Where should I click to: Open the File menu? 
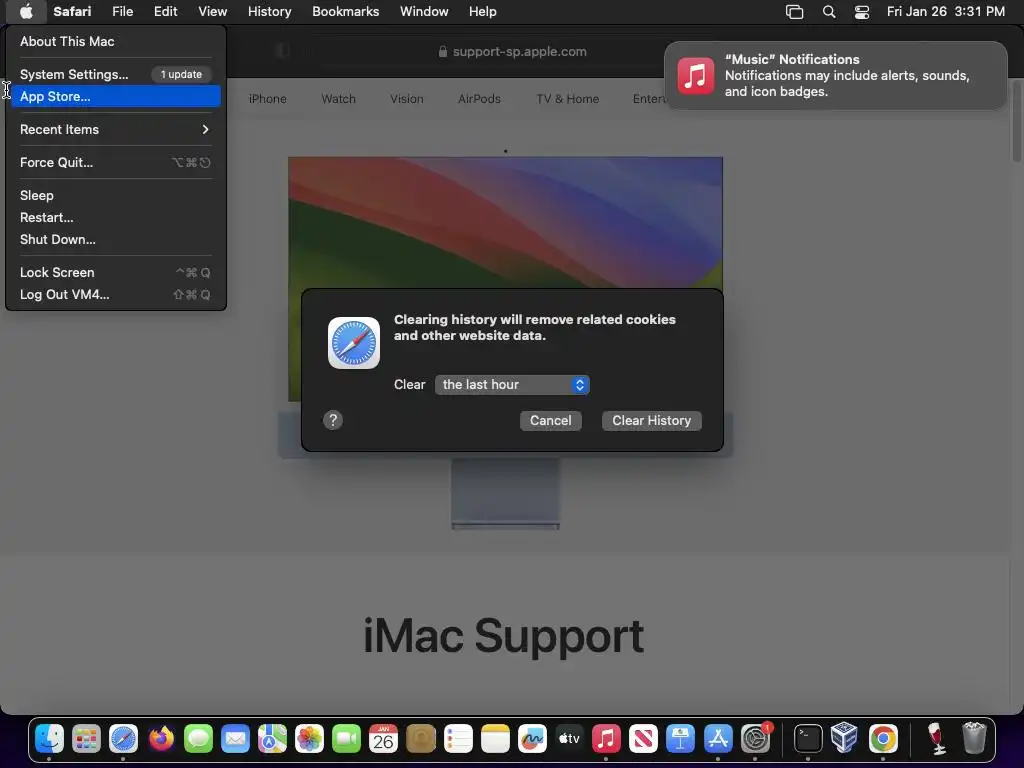tap(122, 12)
